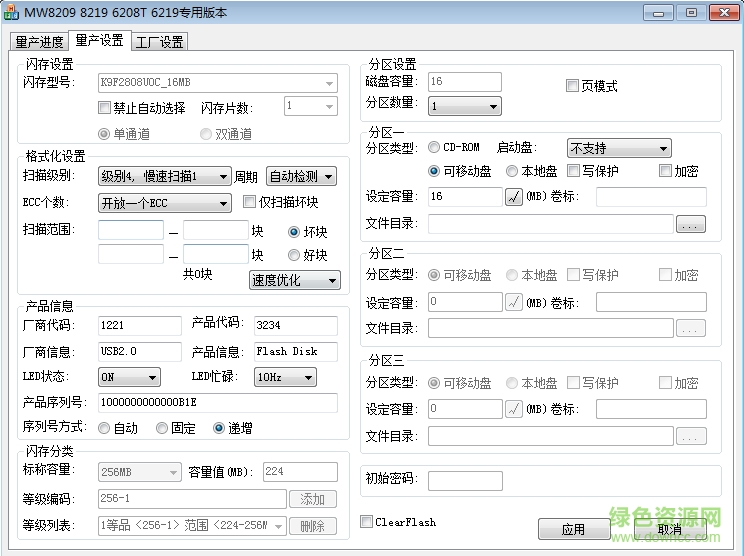The height and width of the screenshot is (556, 744).
Task: Click the 产品信息 Flash Disk field
Action: click(296, 352)
